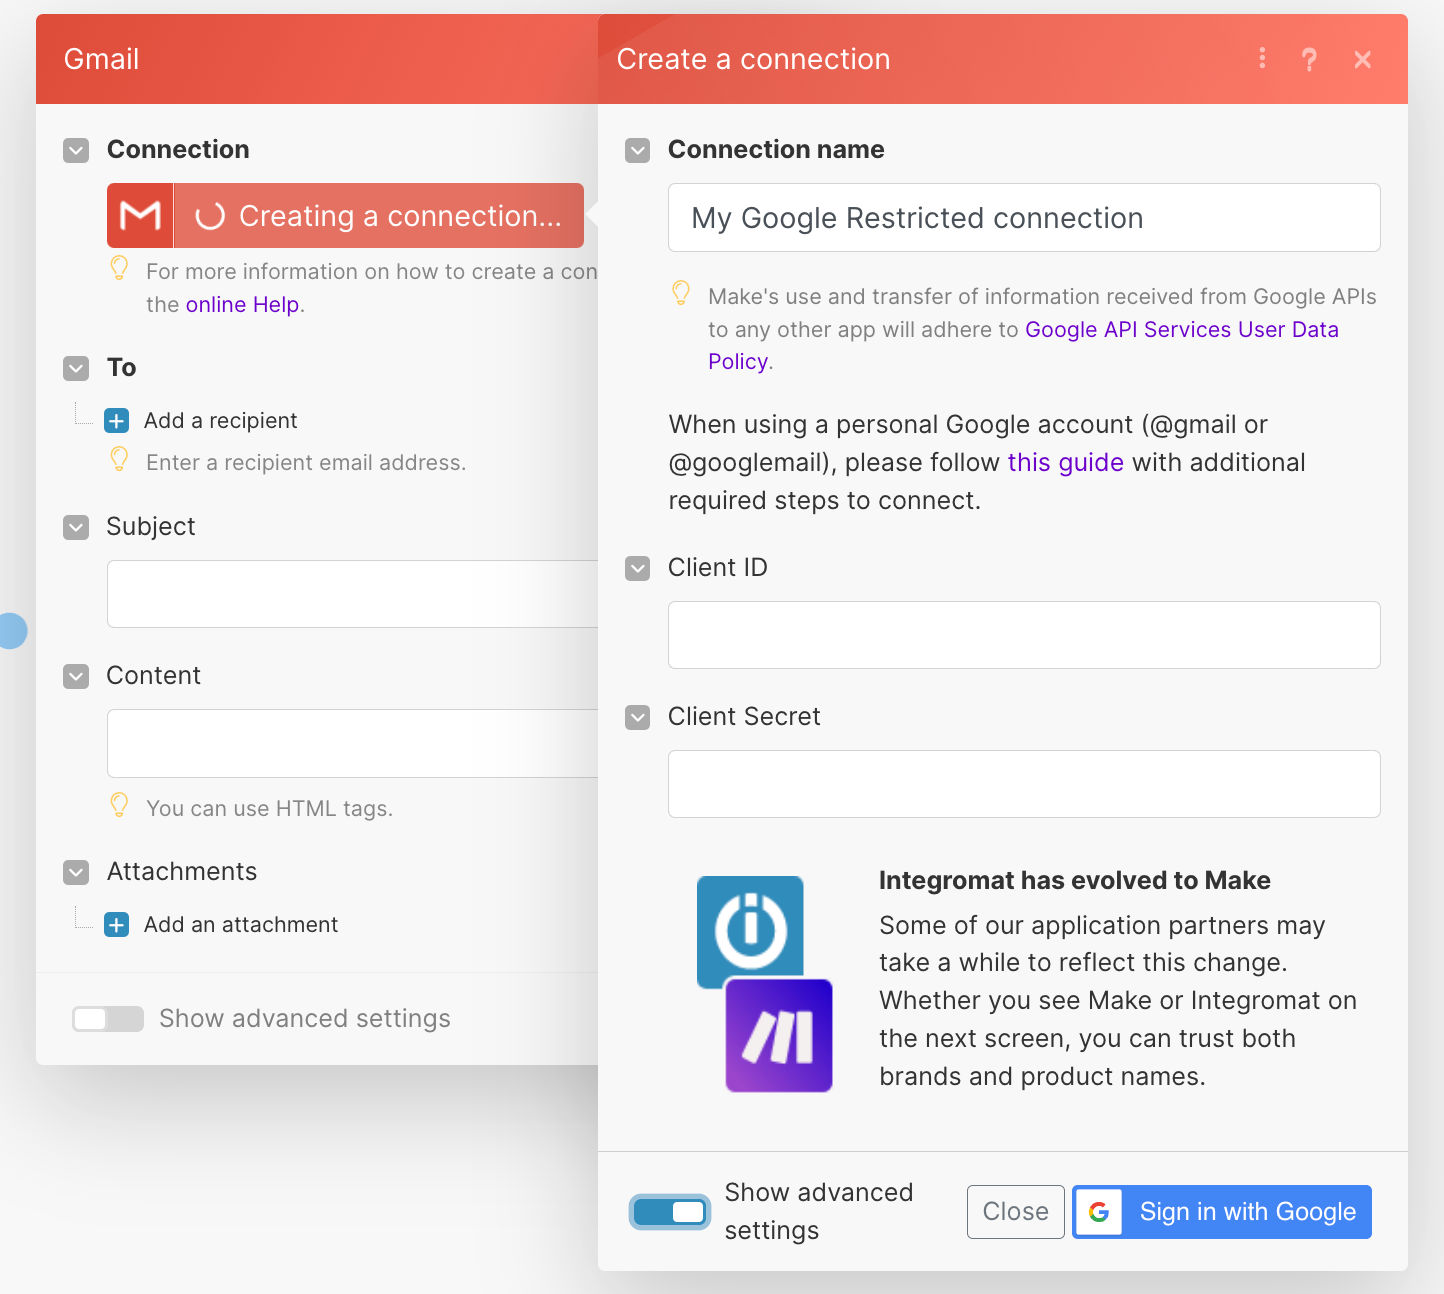1444x1294 pixels.
Task: Focus the Subject input field
Action: click(x=352, y=594)
